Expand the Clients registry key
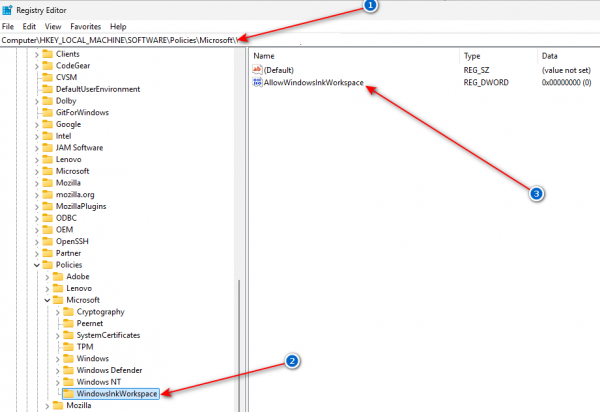Viewport: 600px width, 412px height. [37, 54]
